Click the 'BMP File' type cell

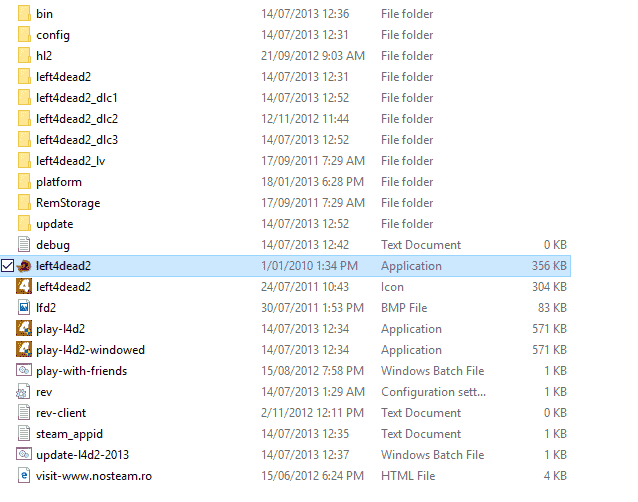[404, 308]
